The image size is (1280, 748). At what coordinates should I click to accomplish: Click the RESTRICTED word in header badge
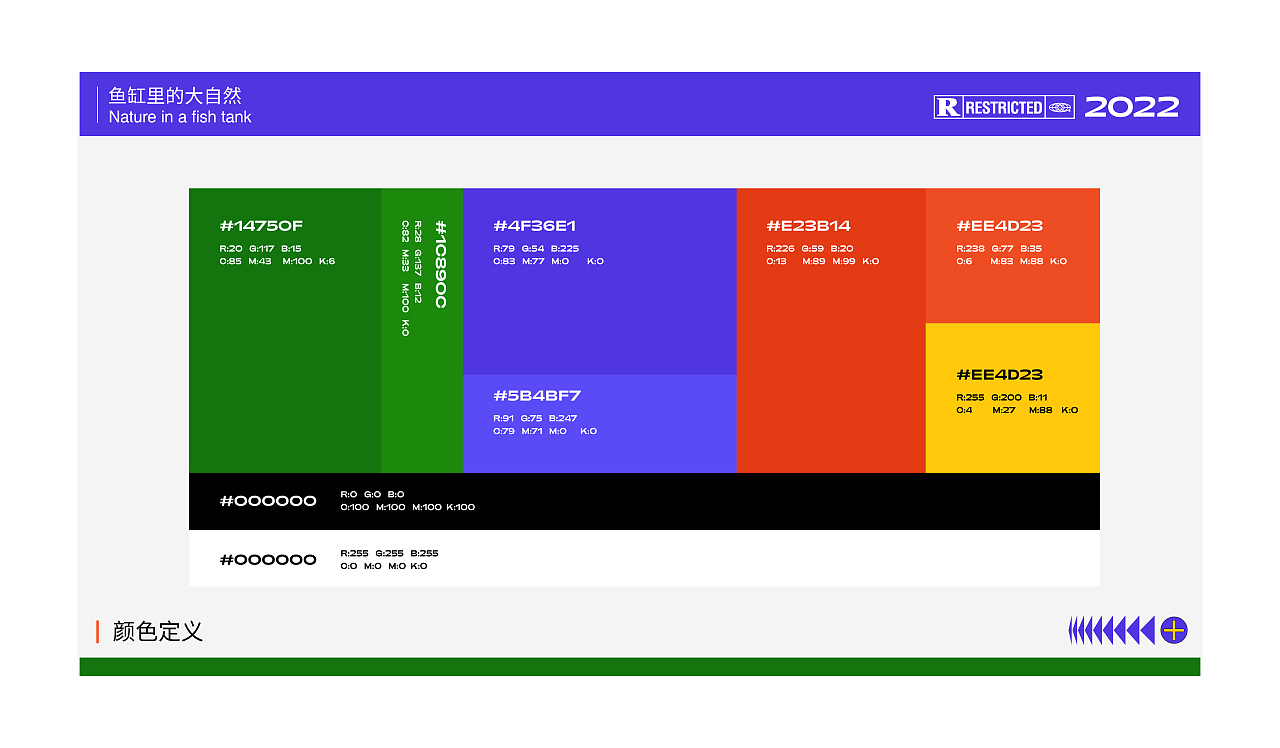[1004, 107]
